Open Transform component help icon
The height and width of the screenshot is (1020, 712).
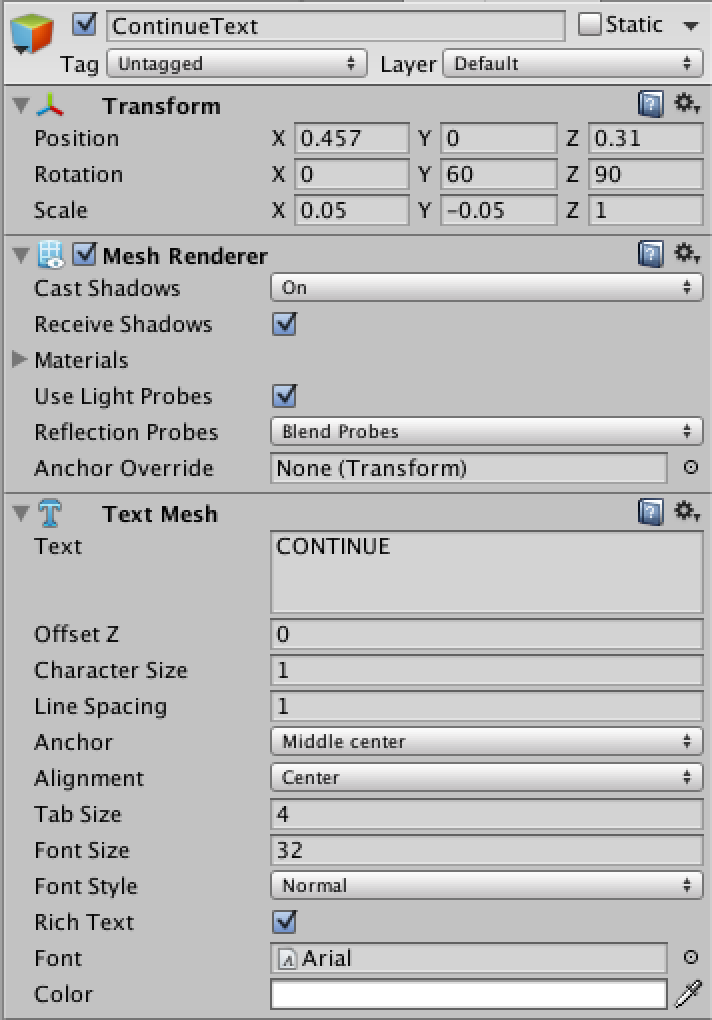650,105
